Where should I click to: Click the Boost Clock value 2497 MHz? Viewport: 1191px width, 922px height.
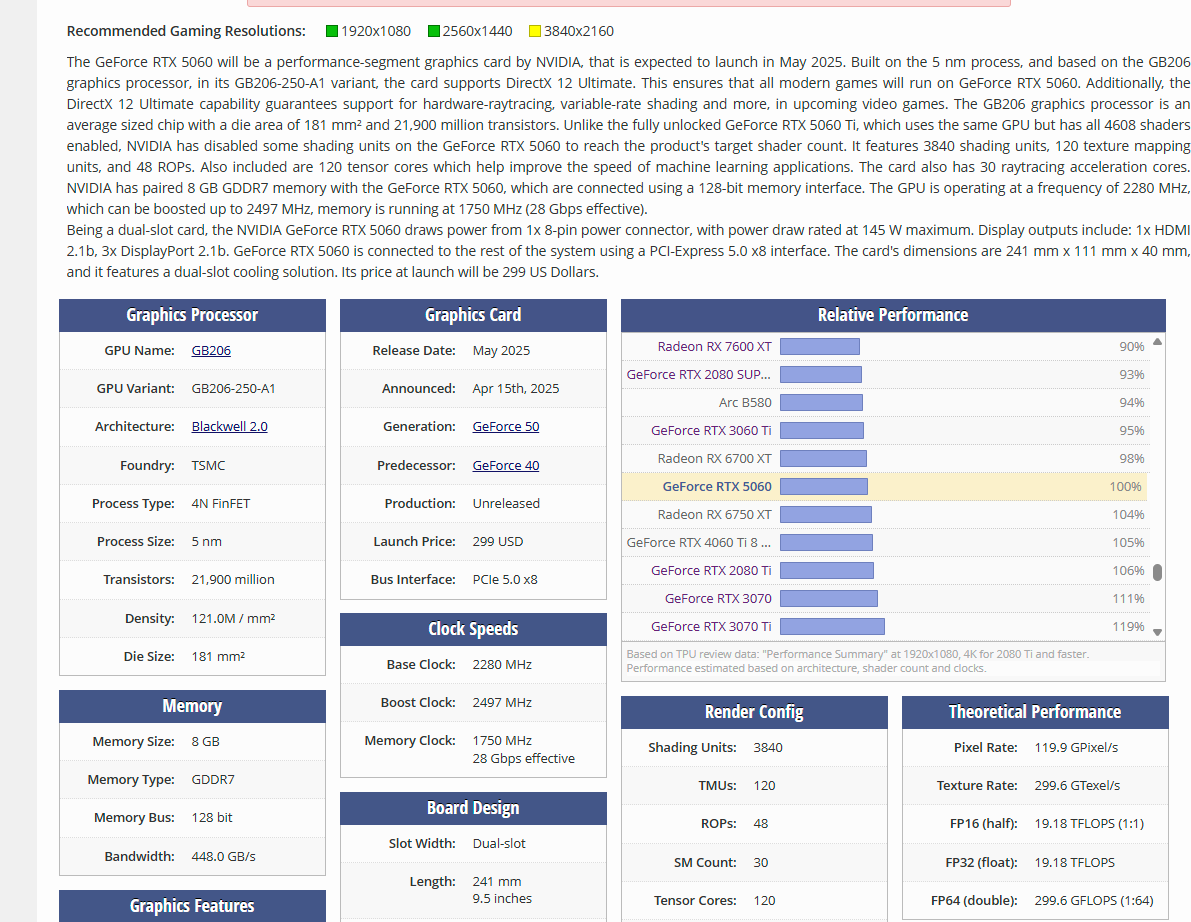(x=502, y=702)
